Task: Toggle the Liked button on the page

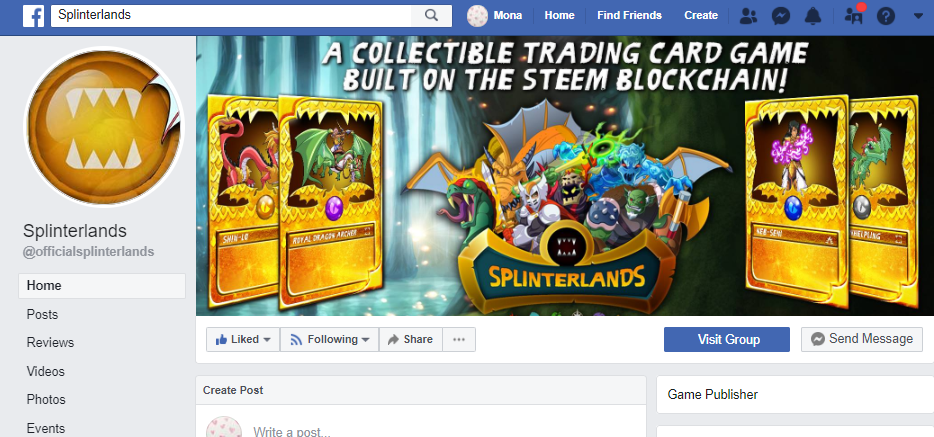Action: point(243,339)
